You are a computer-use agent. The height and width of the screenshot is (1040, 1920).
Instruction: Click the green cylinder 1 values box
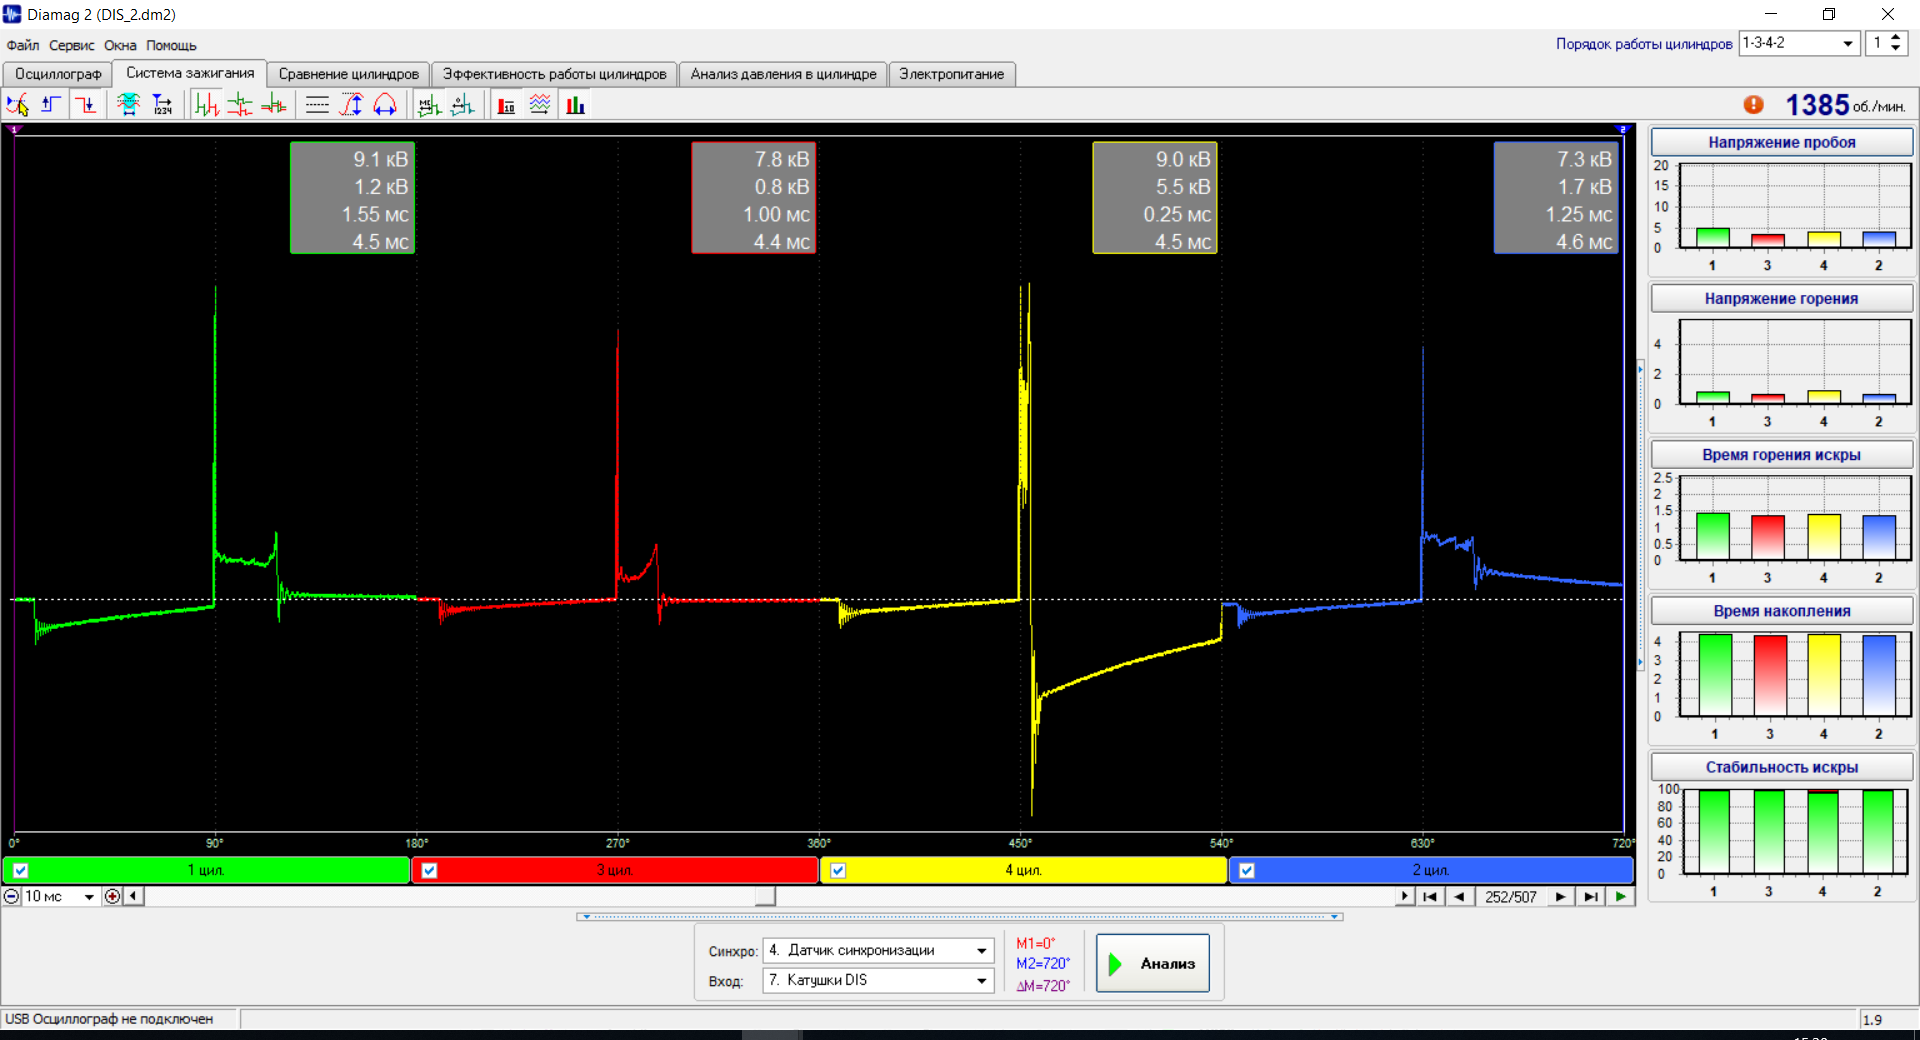pos(352,198)
